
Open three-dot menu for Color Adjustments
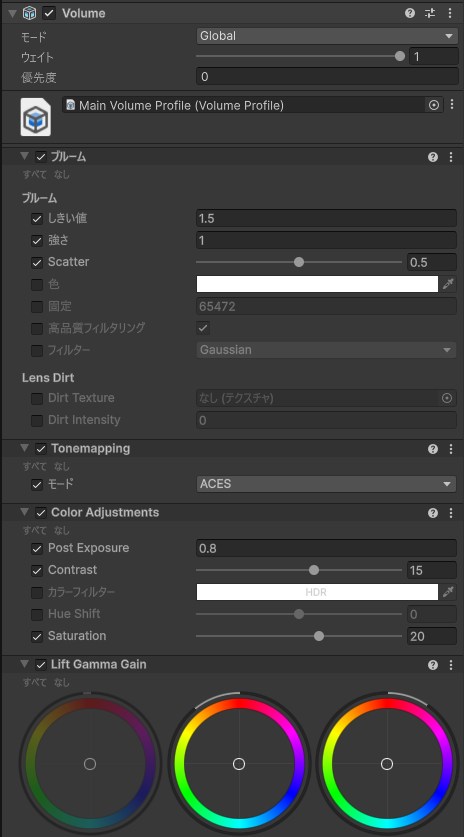[x=451, y=513]
